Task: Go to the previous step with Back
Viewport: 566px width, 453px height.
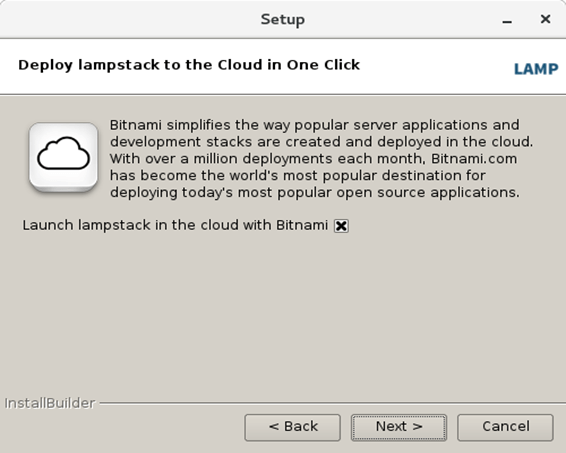Action: point(292,427)
